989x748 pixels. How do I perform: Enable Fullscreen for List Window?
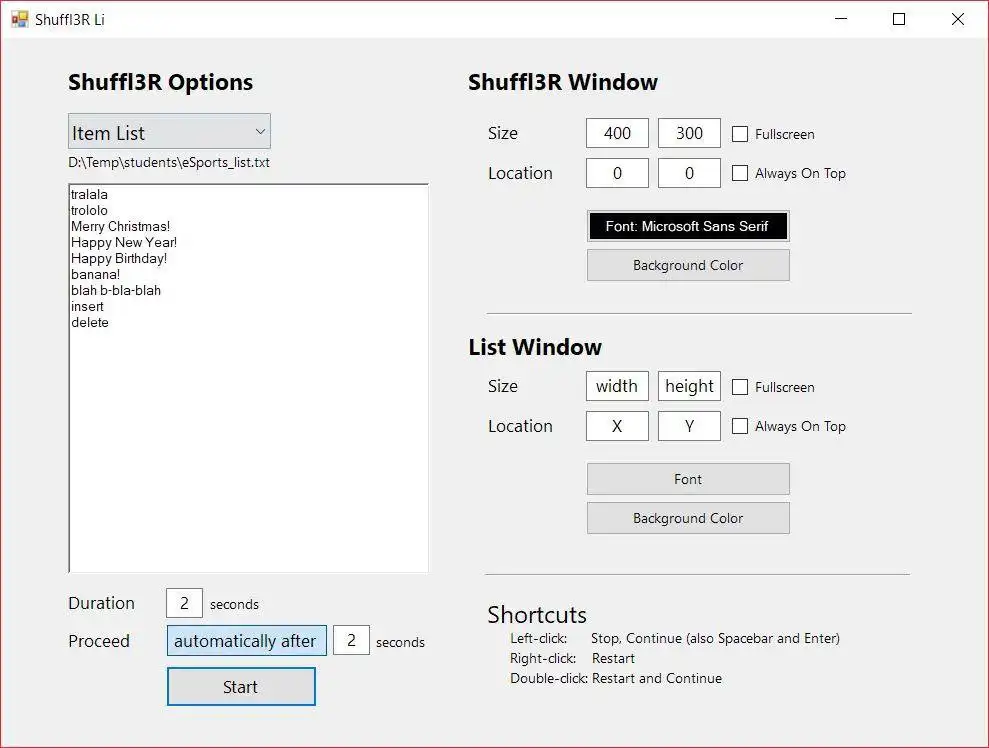pos(740,387)
